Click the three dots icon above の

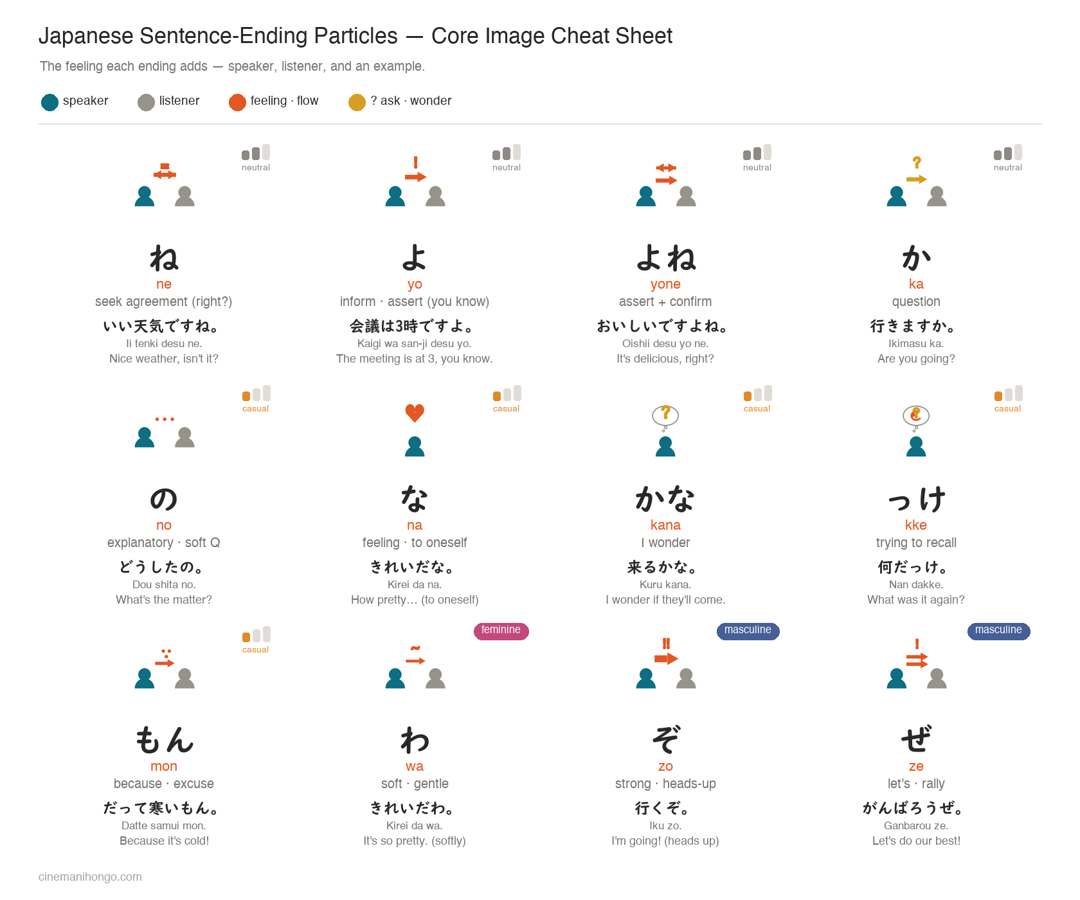tap(165, 419)
